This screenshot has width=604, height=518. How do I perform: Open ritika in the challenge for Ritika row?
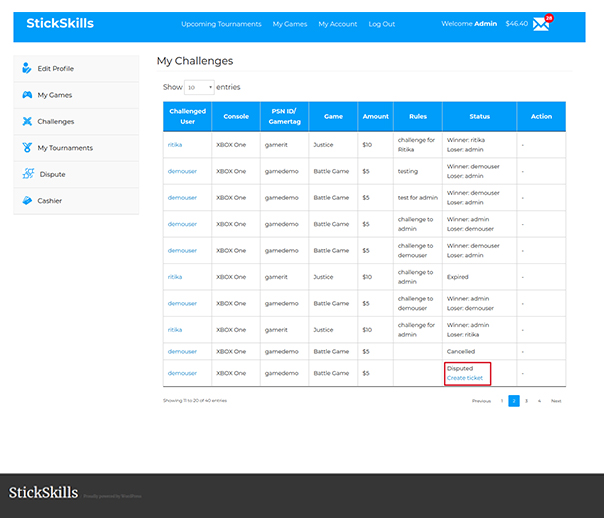(x=175, y=145)
